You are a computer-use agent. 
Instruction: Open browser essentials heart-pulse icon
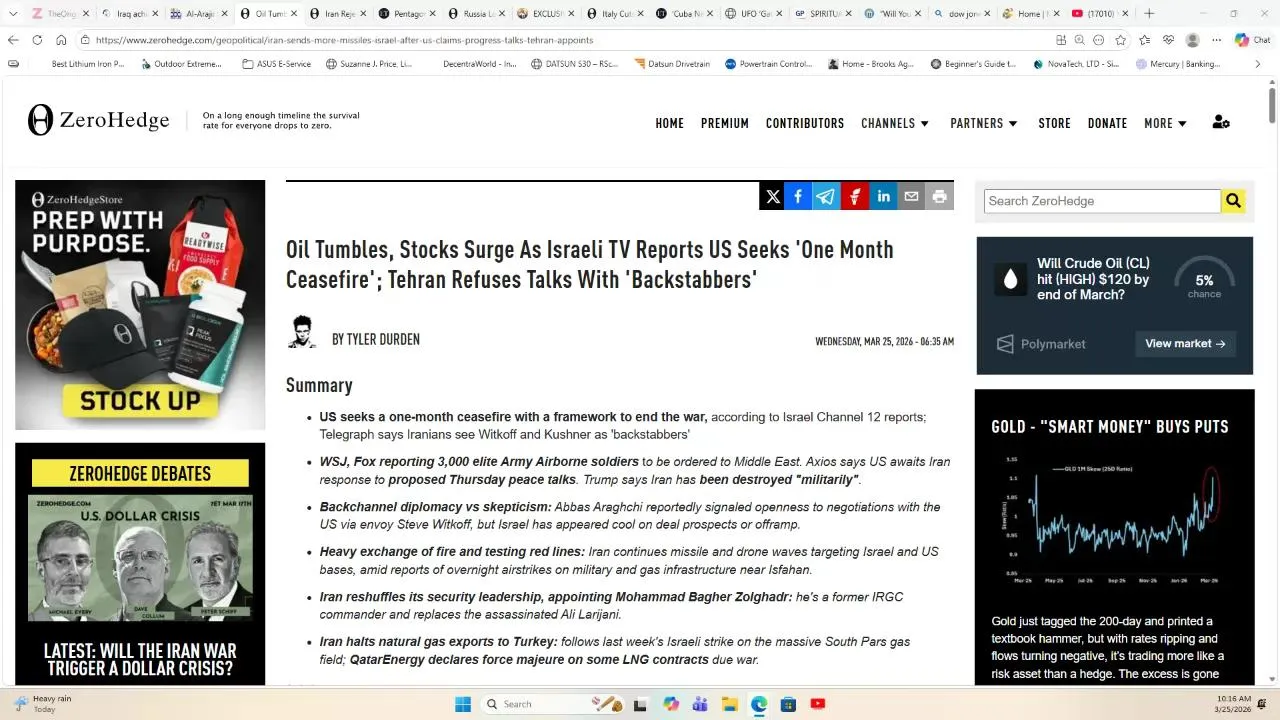point(1168,40)
